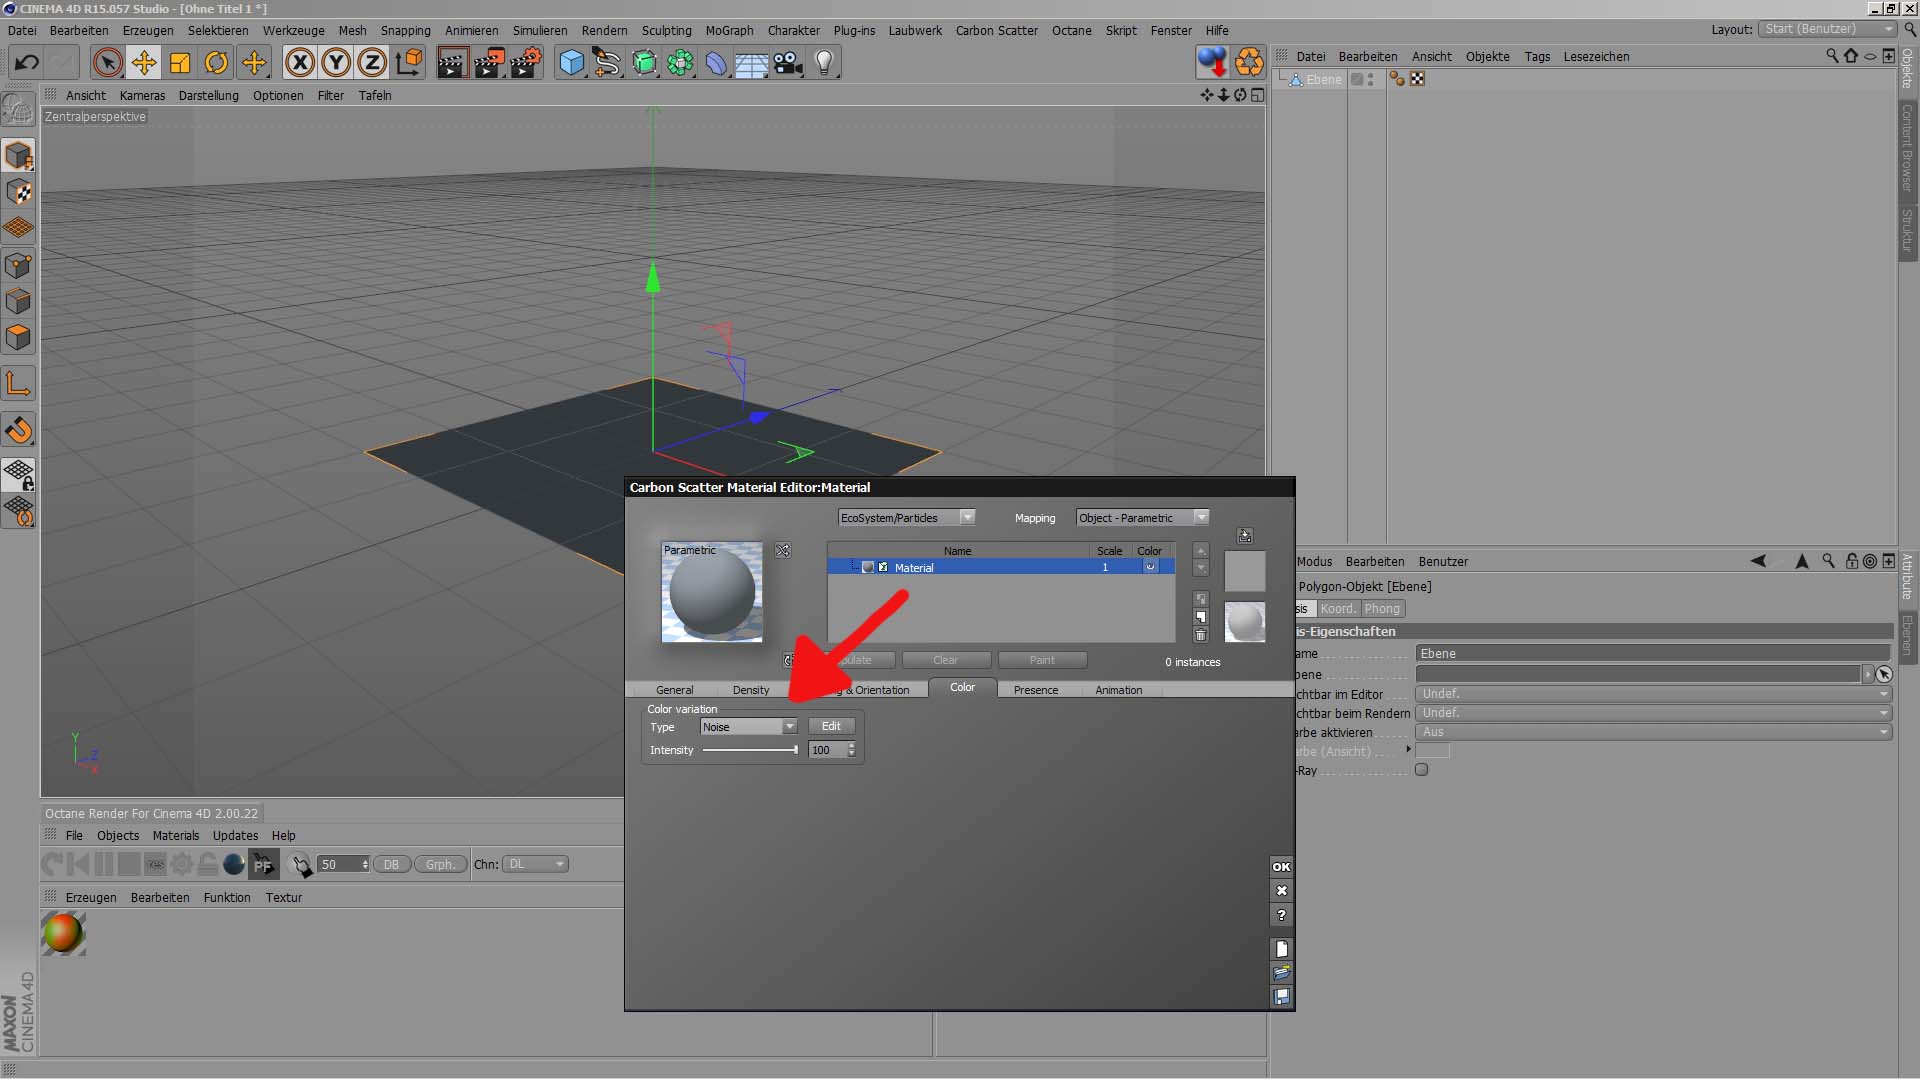The height and width of the screenshot is (1080, 1920).
Task: Click the Ebene name input field
Action: [1650, 654]
